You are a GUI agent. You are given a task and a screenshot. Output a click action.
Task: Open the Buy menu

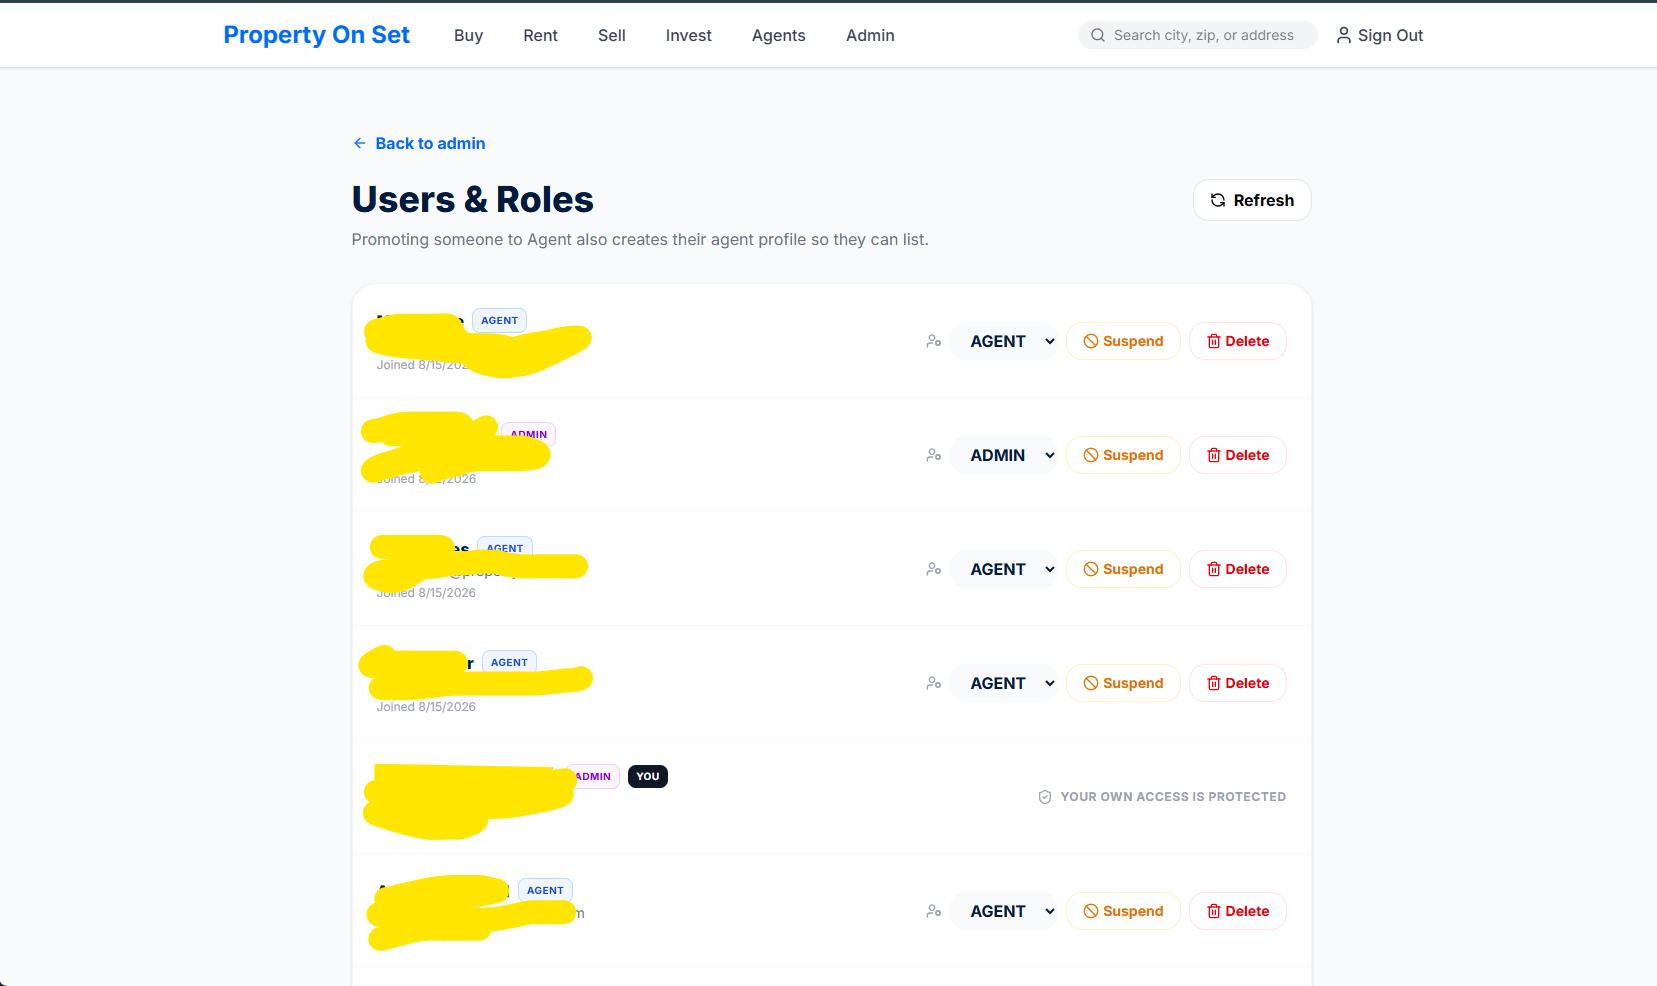tap(468, 35)
